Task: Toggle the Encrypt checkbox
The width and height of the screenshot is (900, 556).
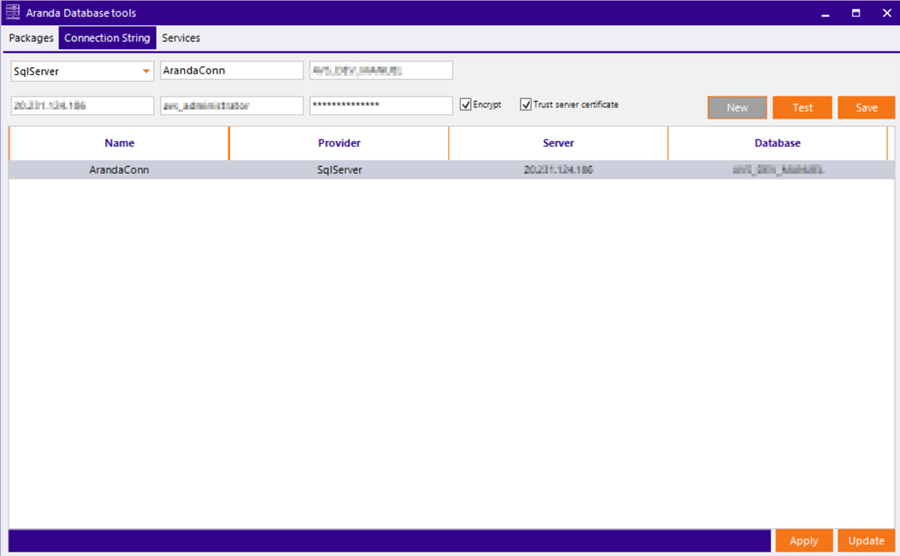Action: [465, 104]
